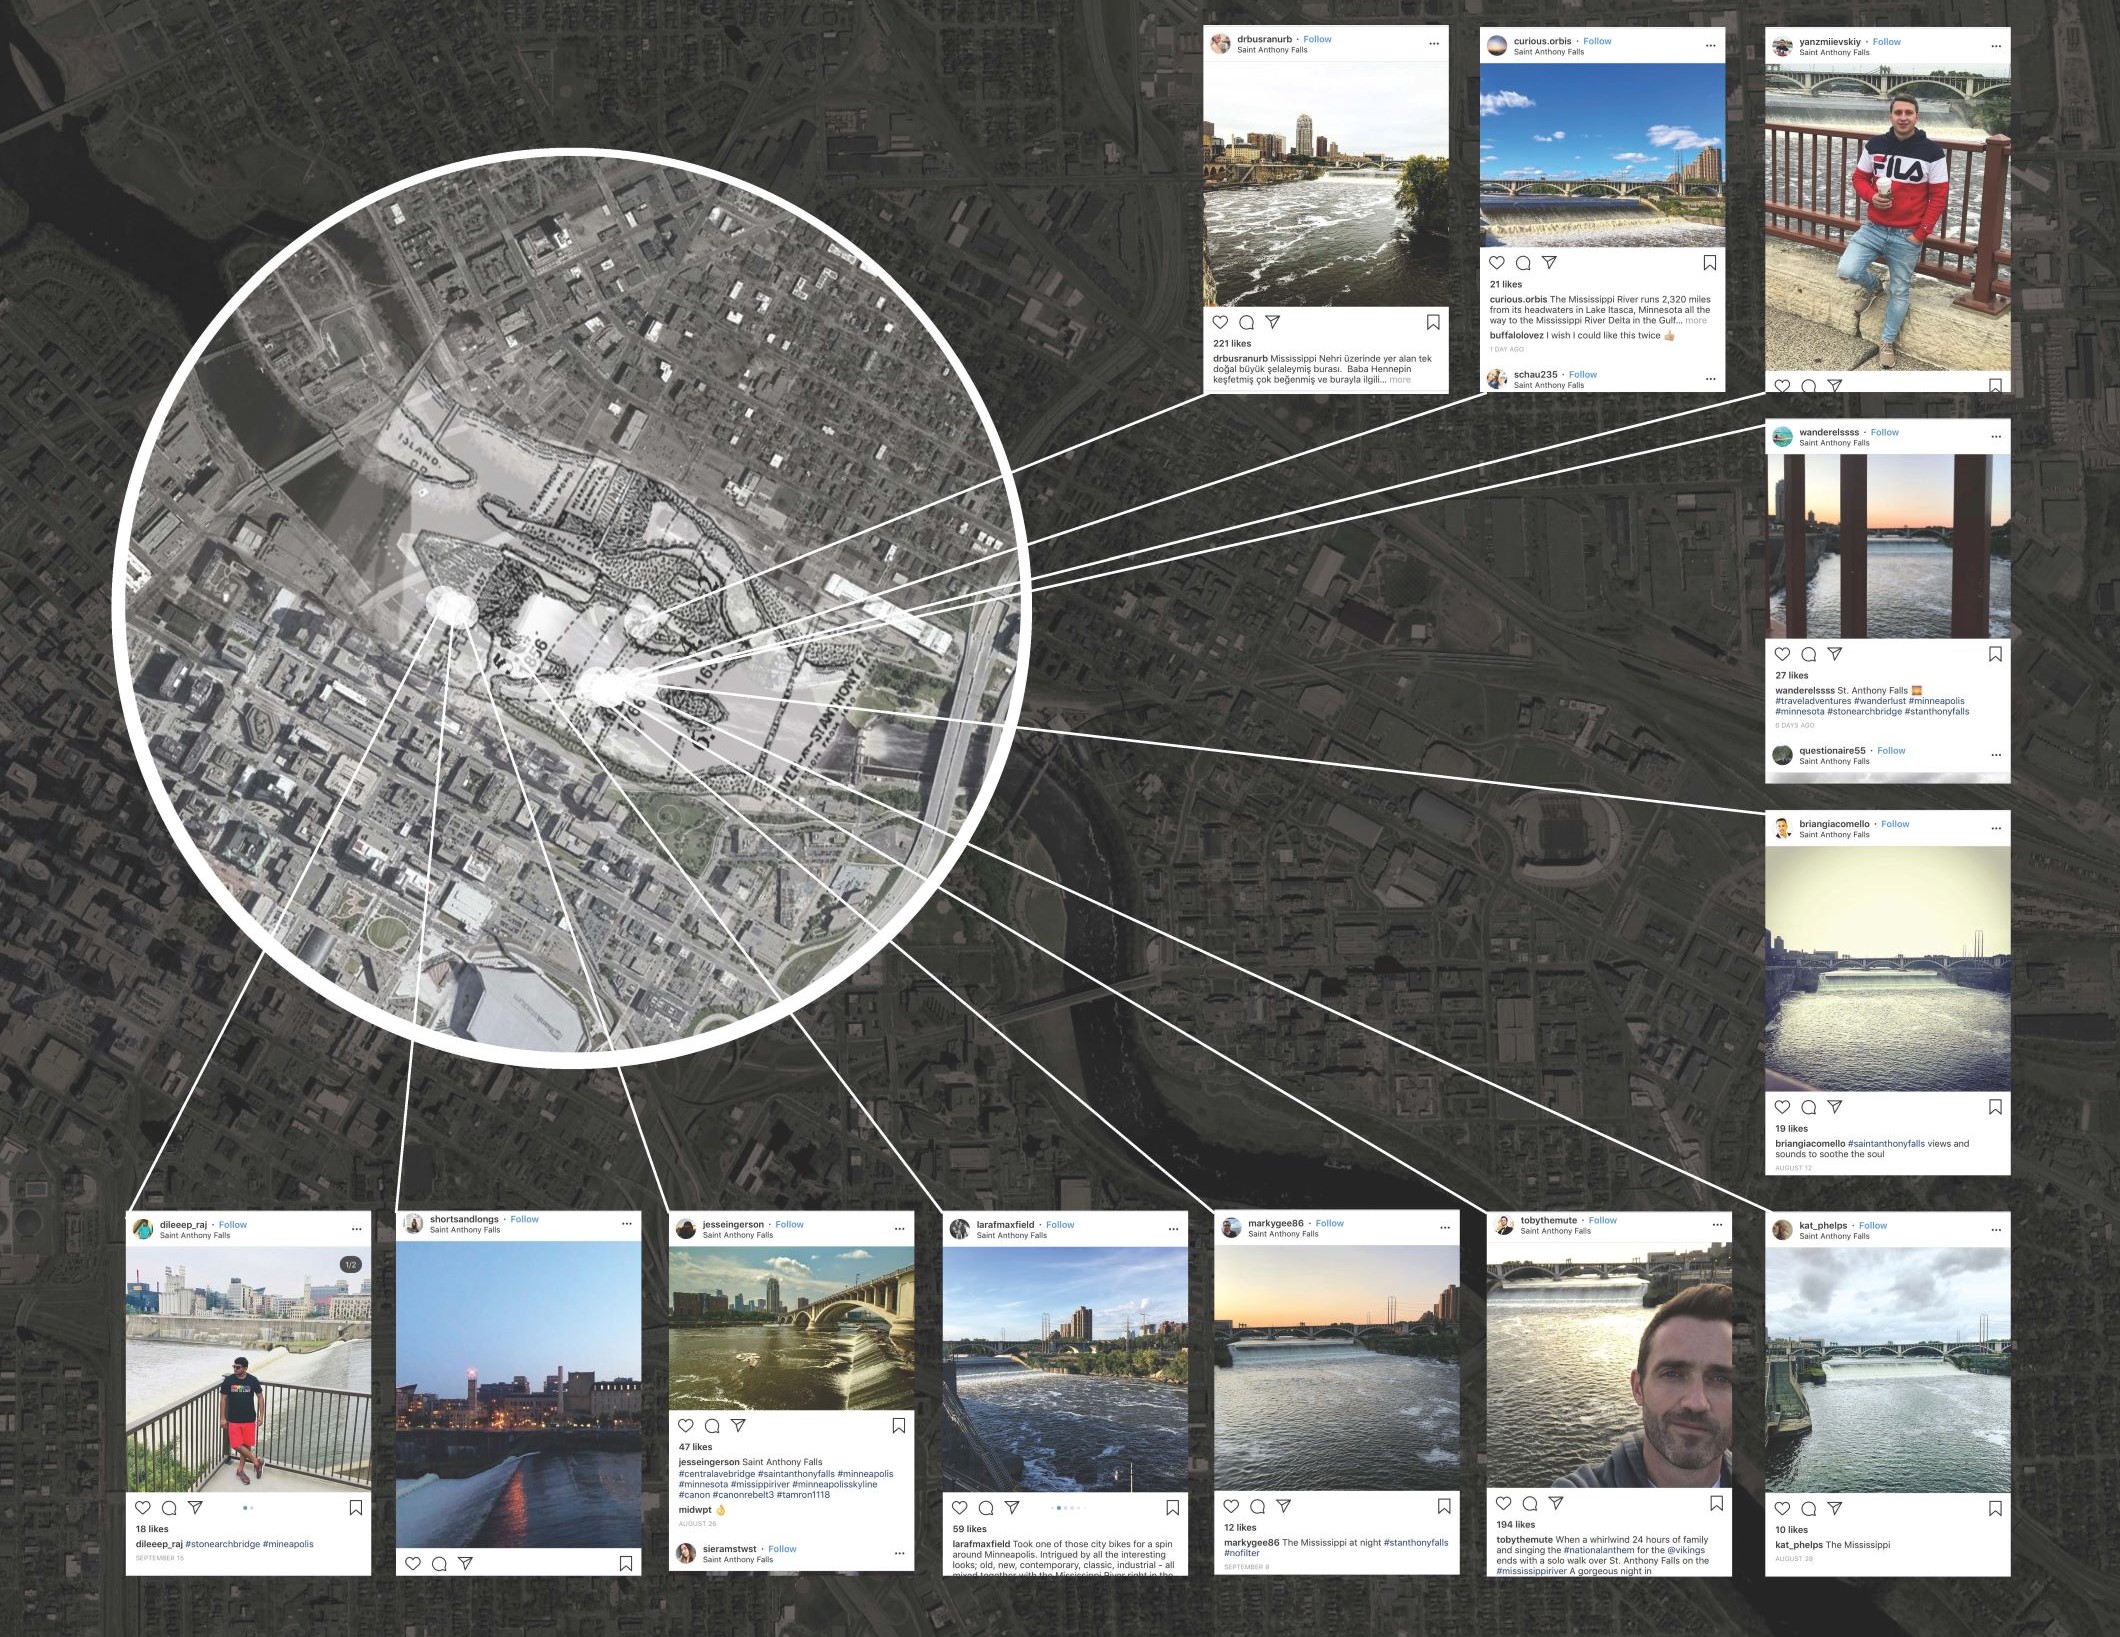Open the #stanthonyfalls hashtag on markygee86 post
The image size is (2120, 1637).
tap(1415, 1542)
